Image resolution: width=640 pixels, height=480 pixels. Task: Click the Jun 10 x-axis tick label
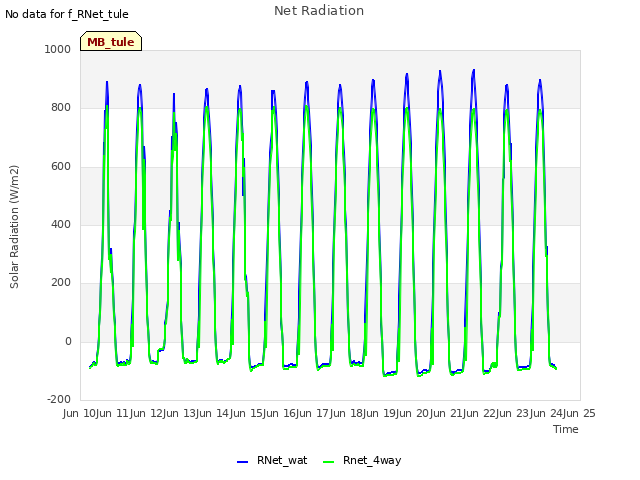(x=79, y=413)
